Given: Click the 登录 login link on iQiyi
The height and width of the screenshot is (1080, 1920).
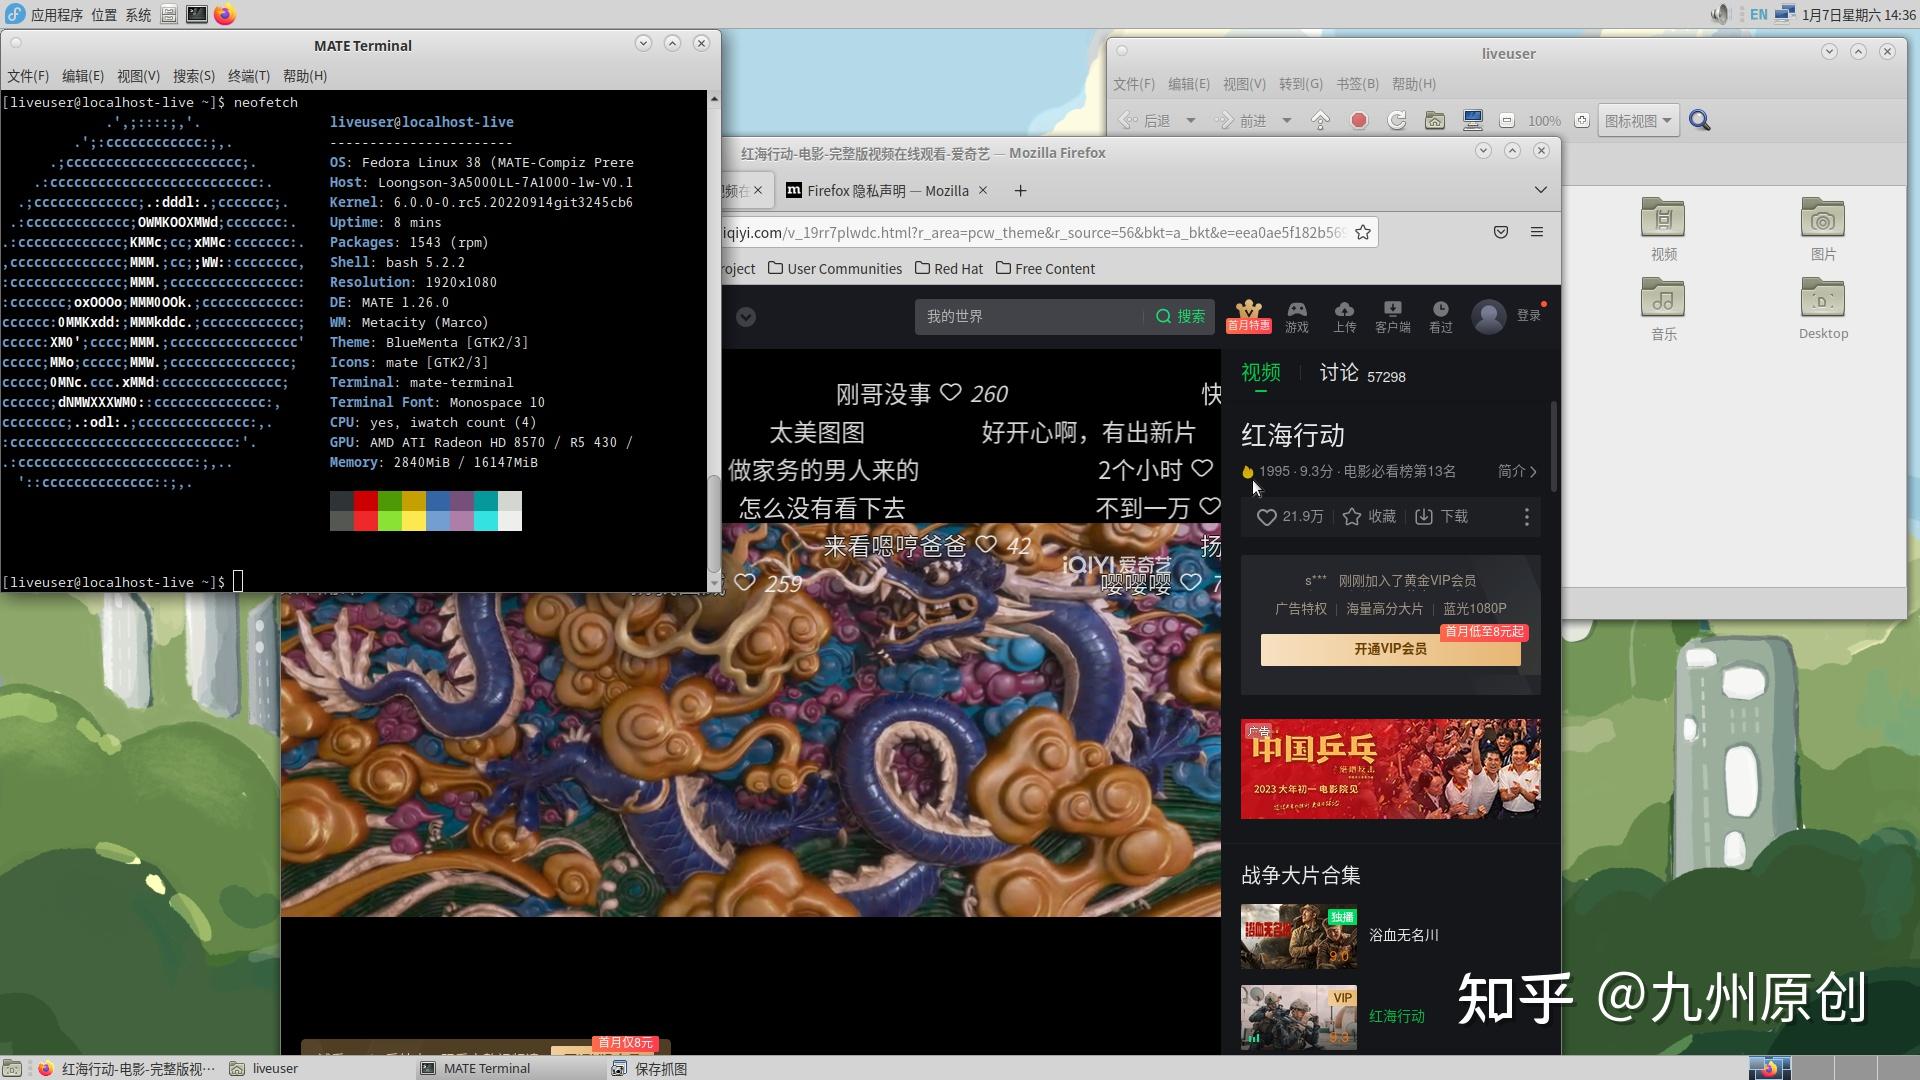Looking at the screenshot, I should coord(1529,315).
